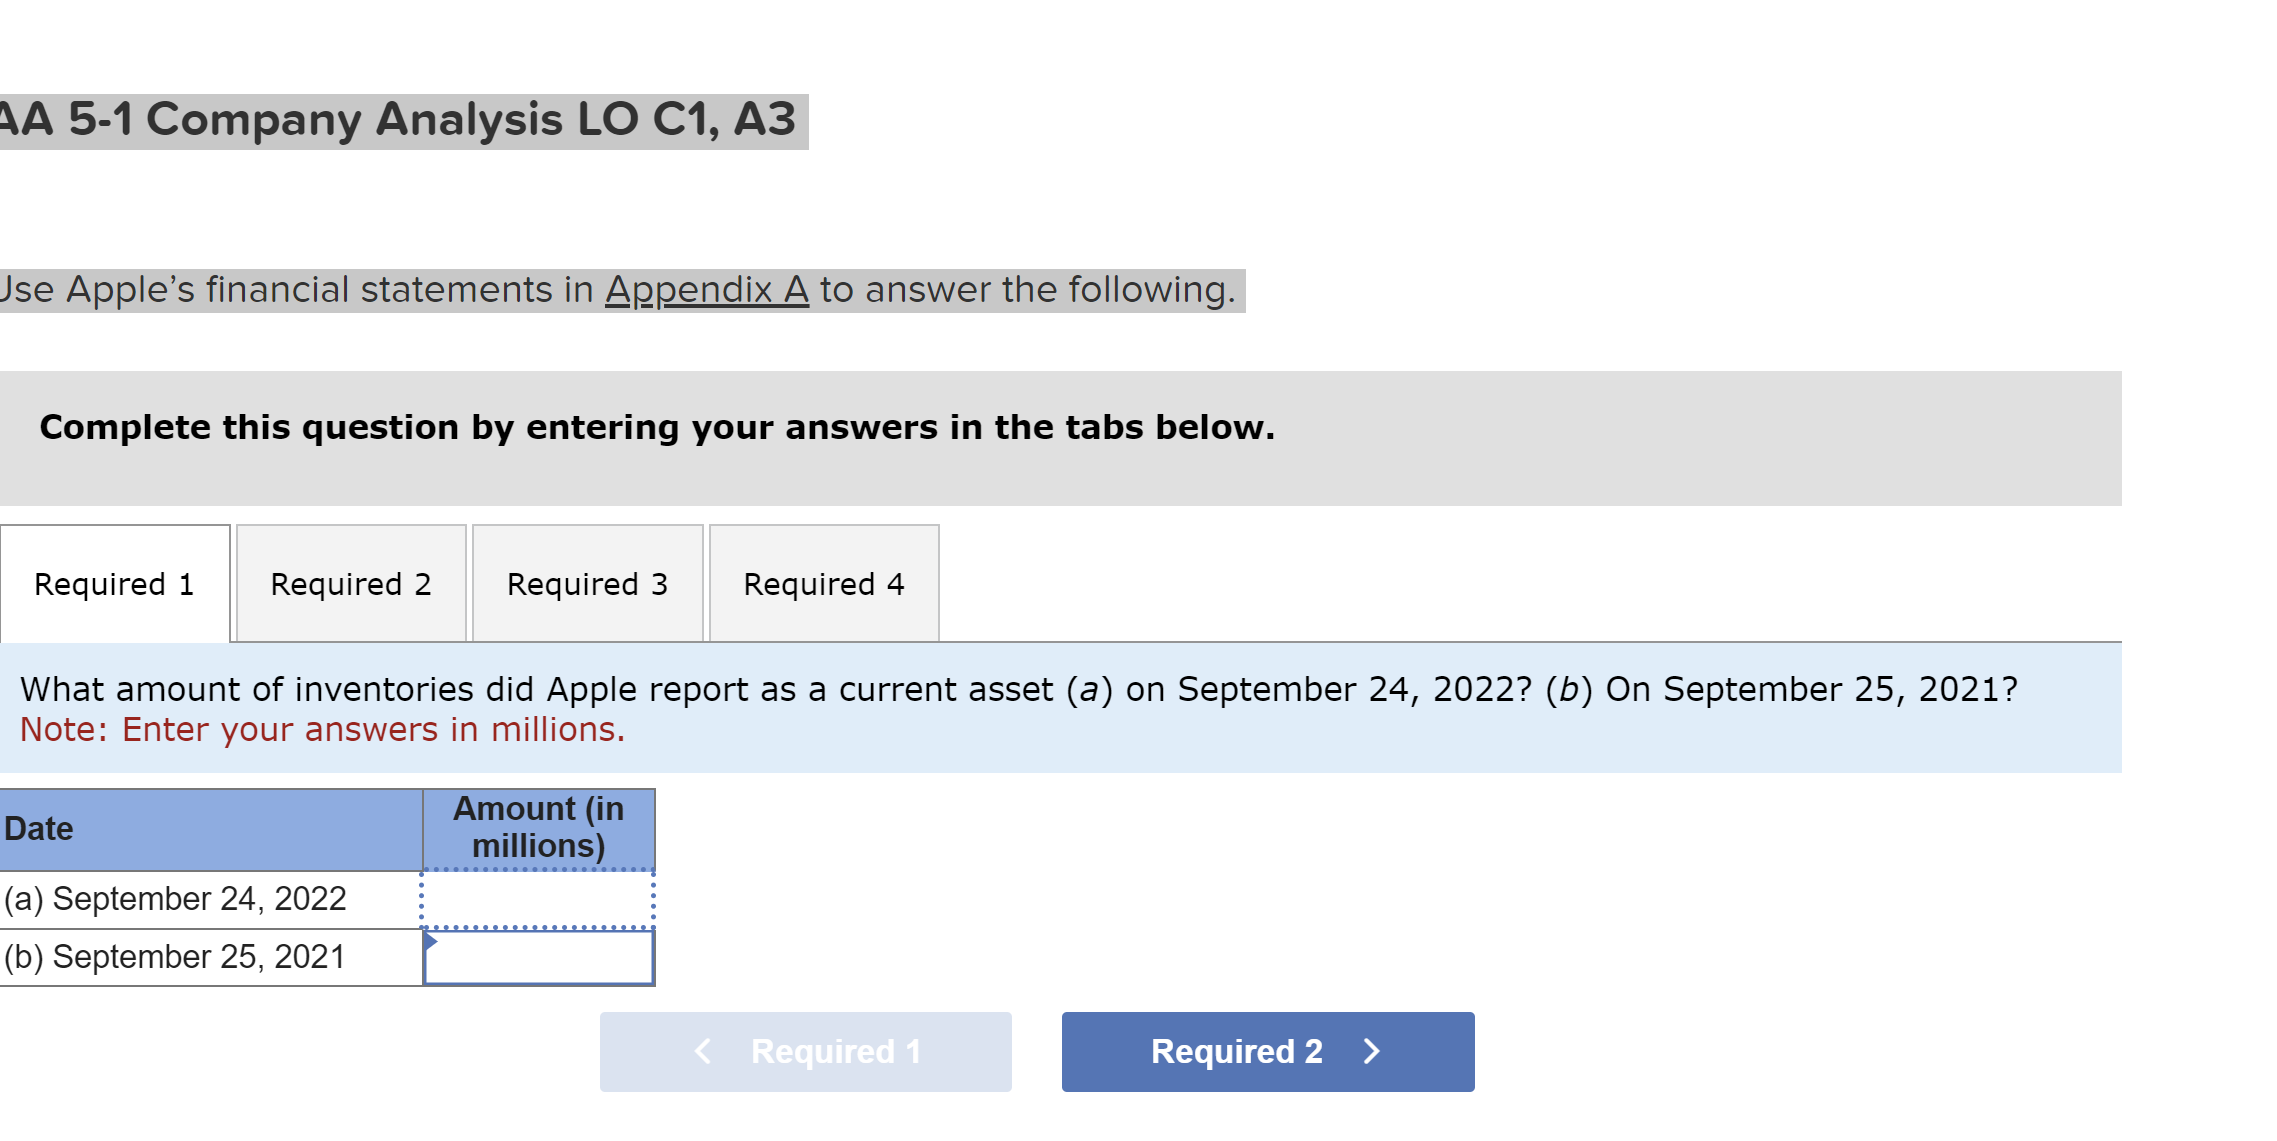Select the left chevron on Required 1 button

pyautogui.click(x=702, y=1051)
